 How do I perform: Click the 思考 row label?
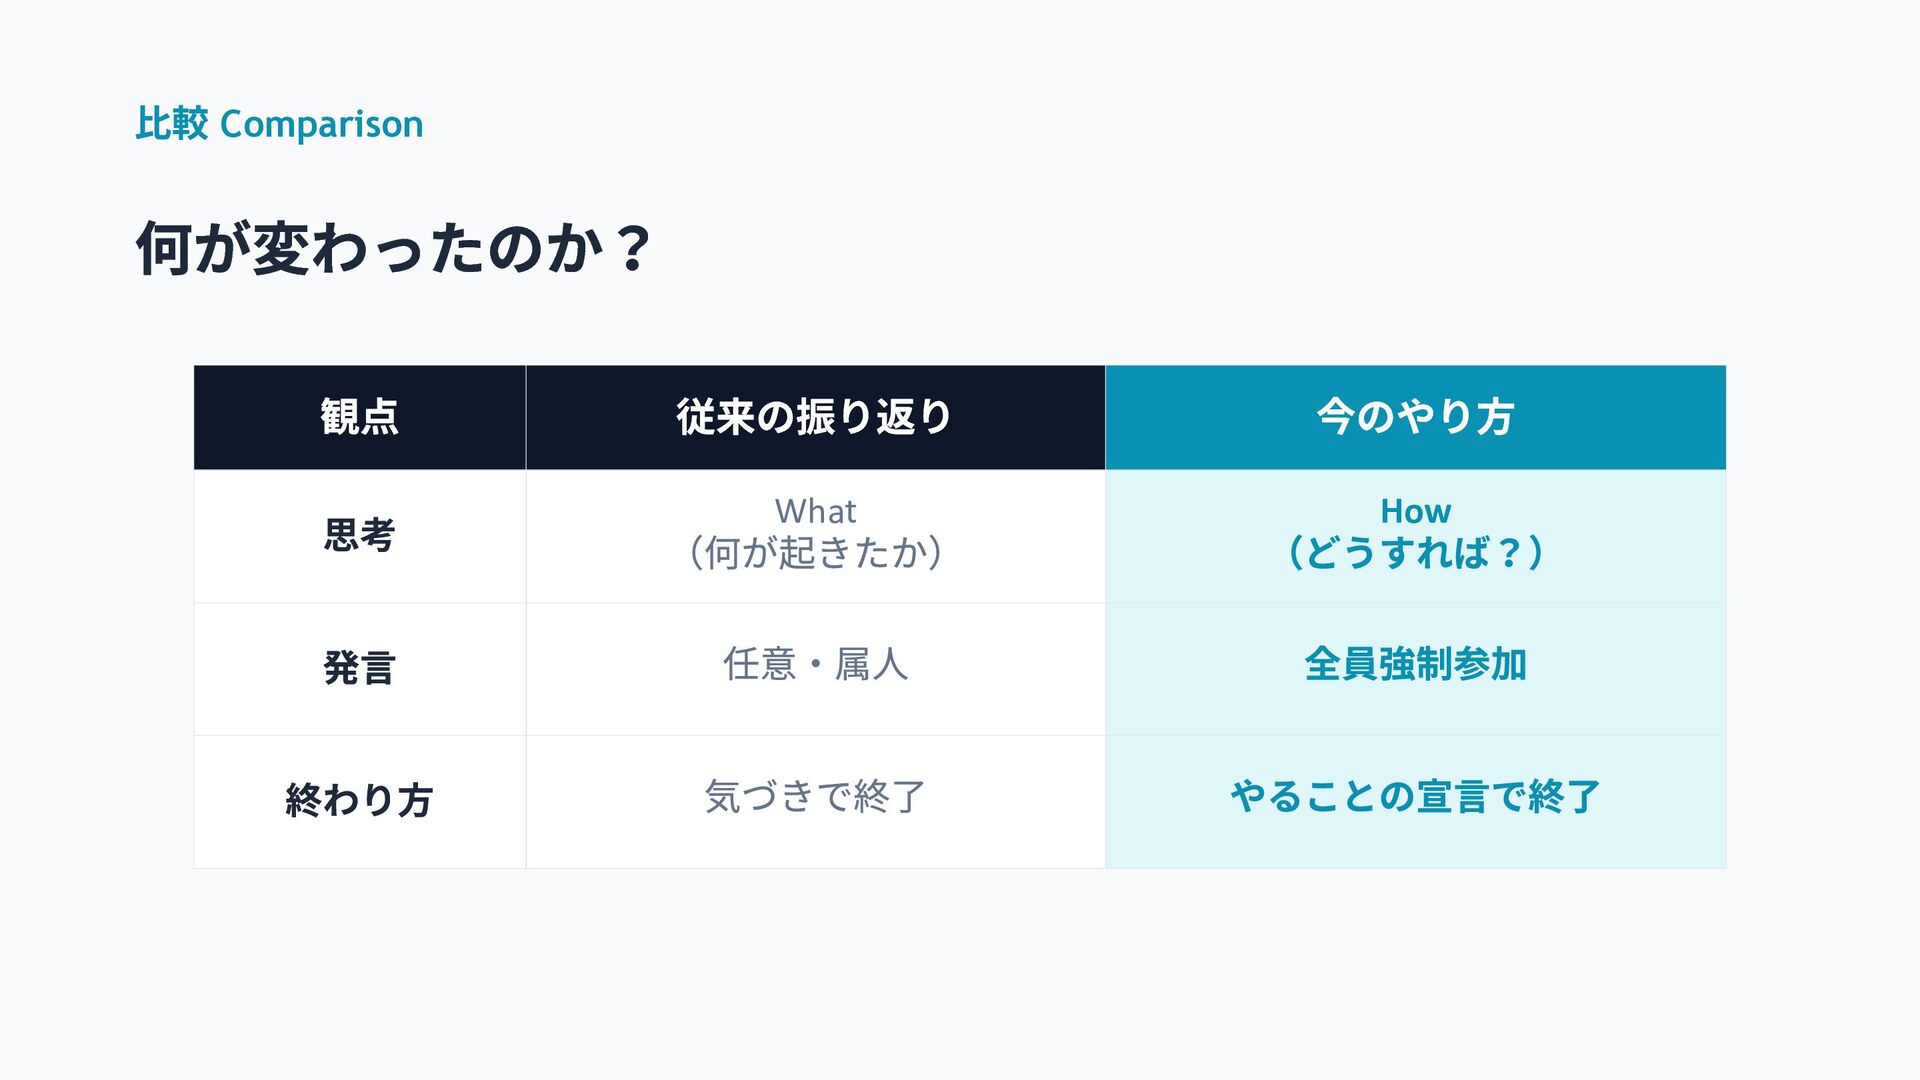click(359, 535)
